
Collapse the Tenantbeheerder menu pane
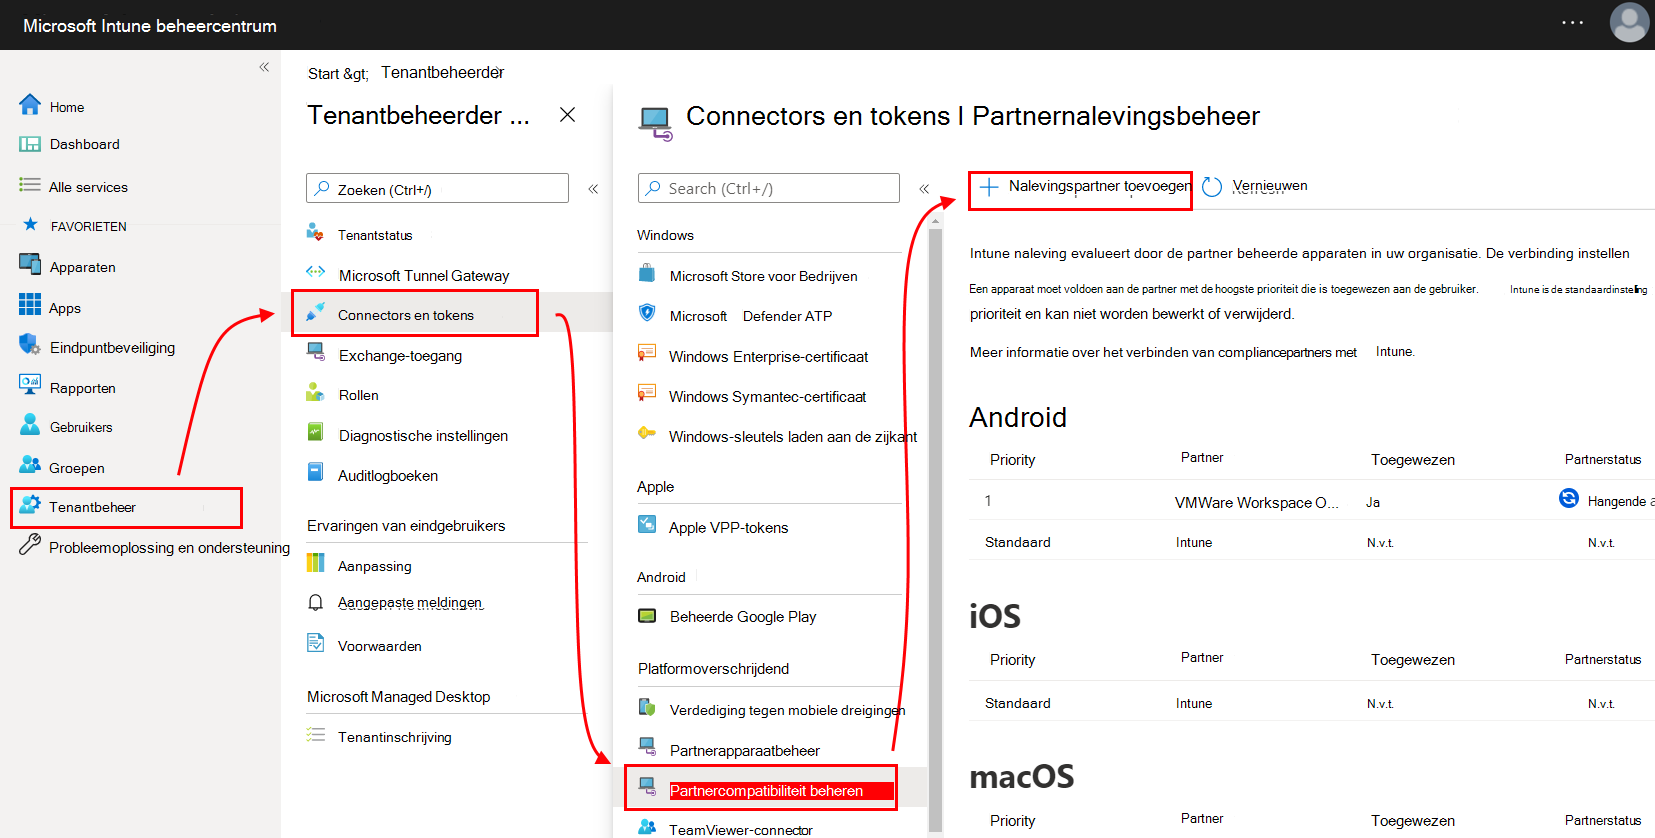click(x=593, y=189)
